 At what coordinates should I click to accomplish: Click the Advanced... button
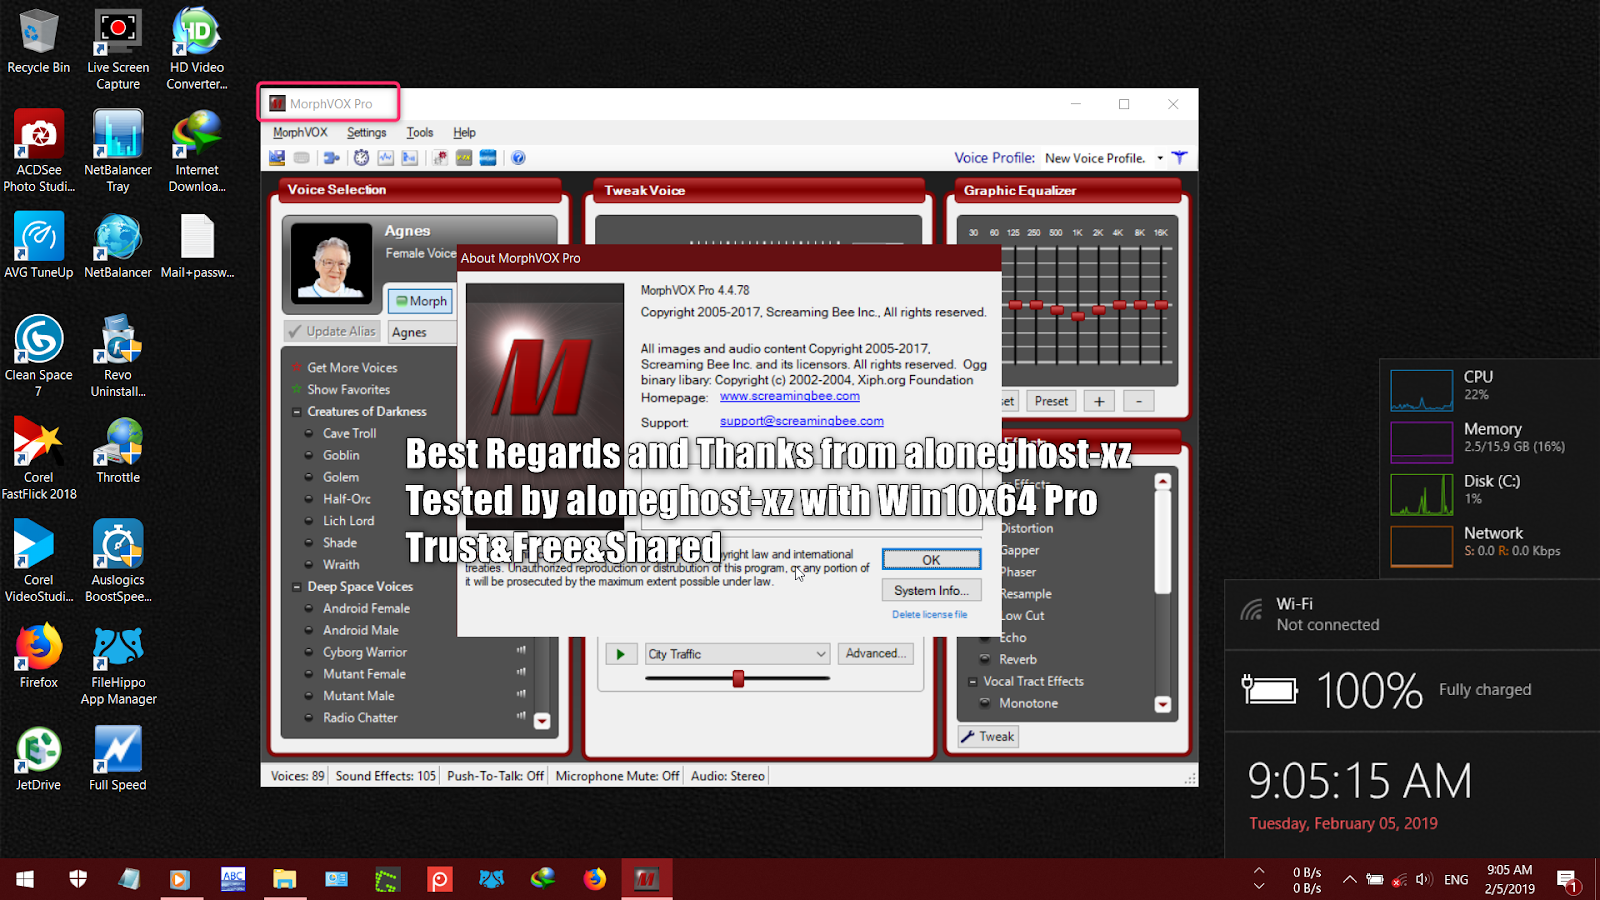click(x=875, y=654)
